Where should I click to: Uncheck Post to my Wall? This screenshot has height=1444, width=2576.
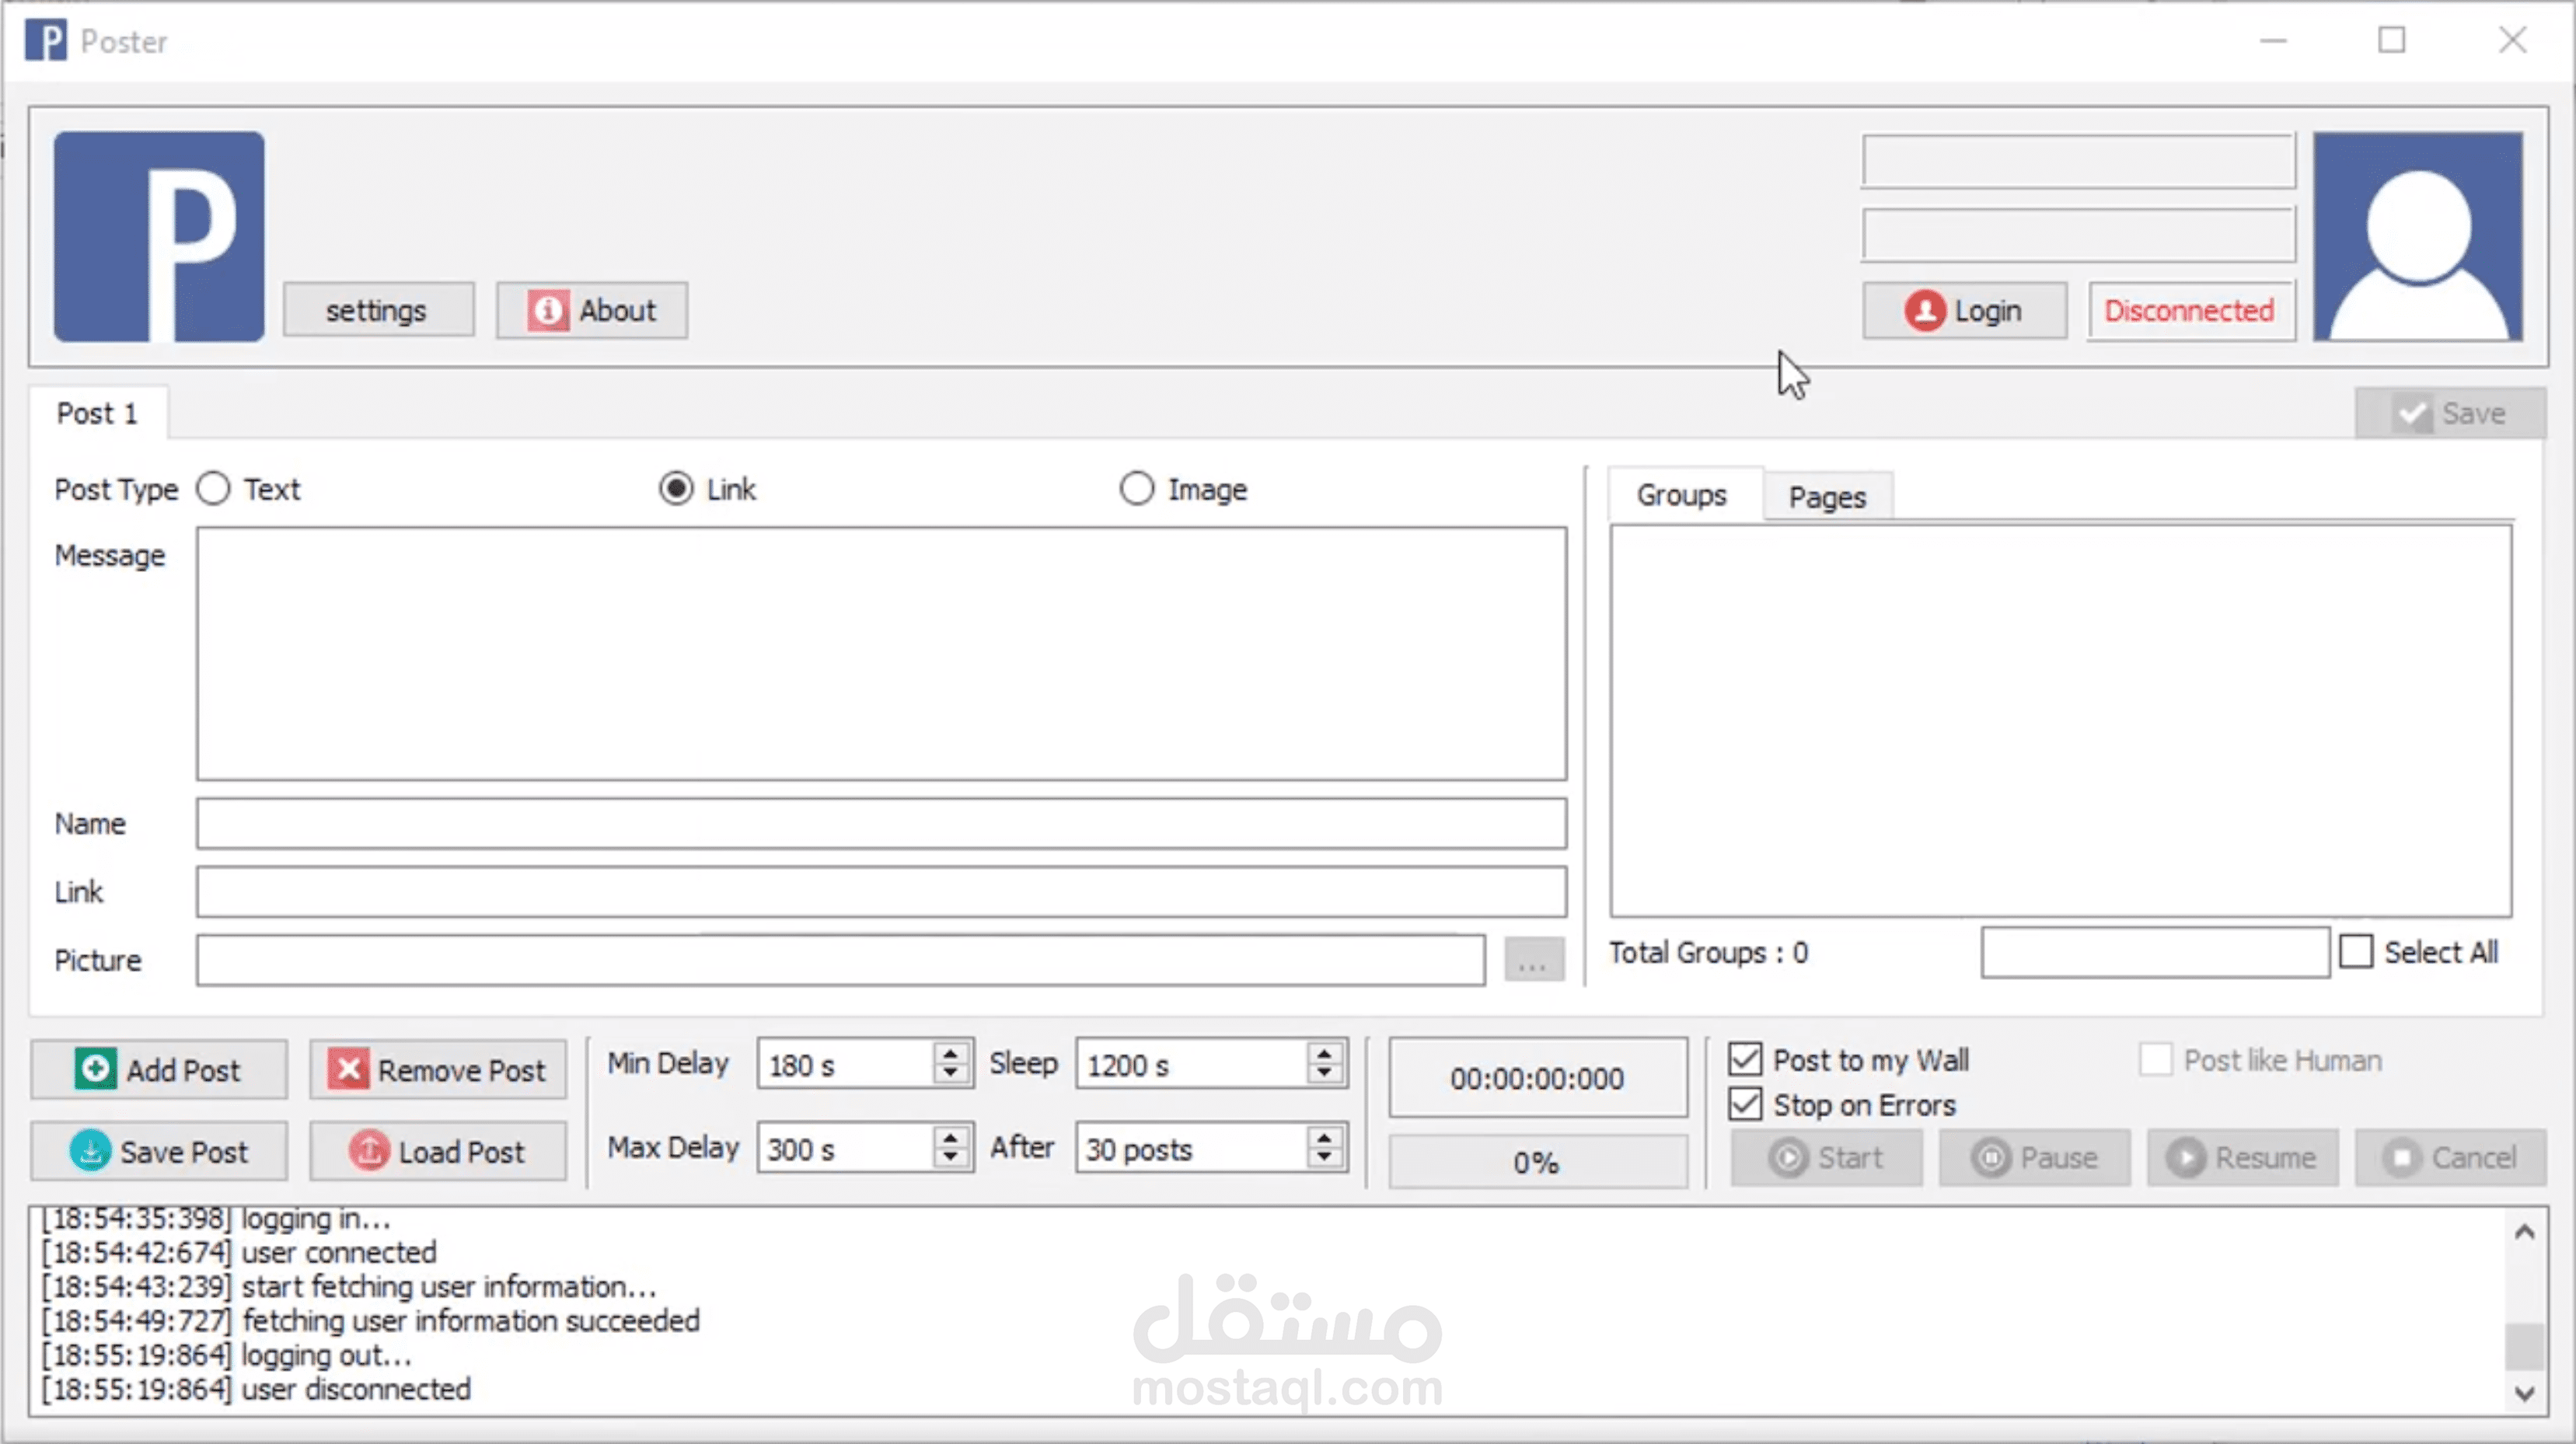(1745, 1059)
